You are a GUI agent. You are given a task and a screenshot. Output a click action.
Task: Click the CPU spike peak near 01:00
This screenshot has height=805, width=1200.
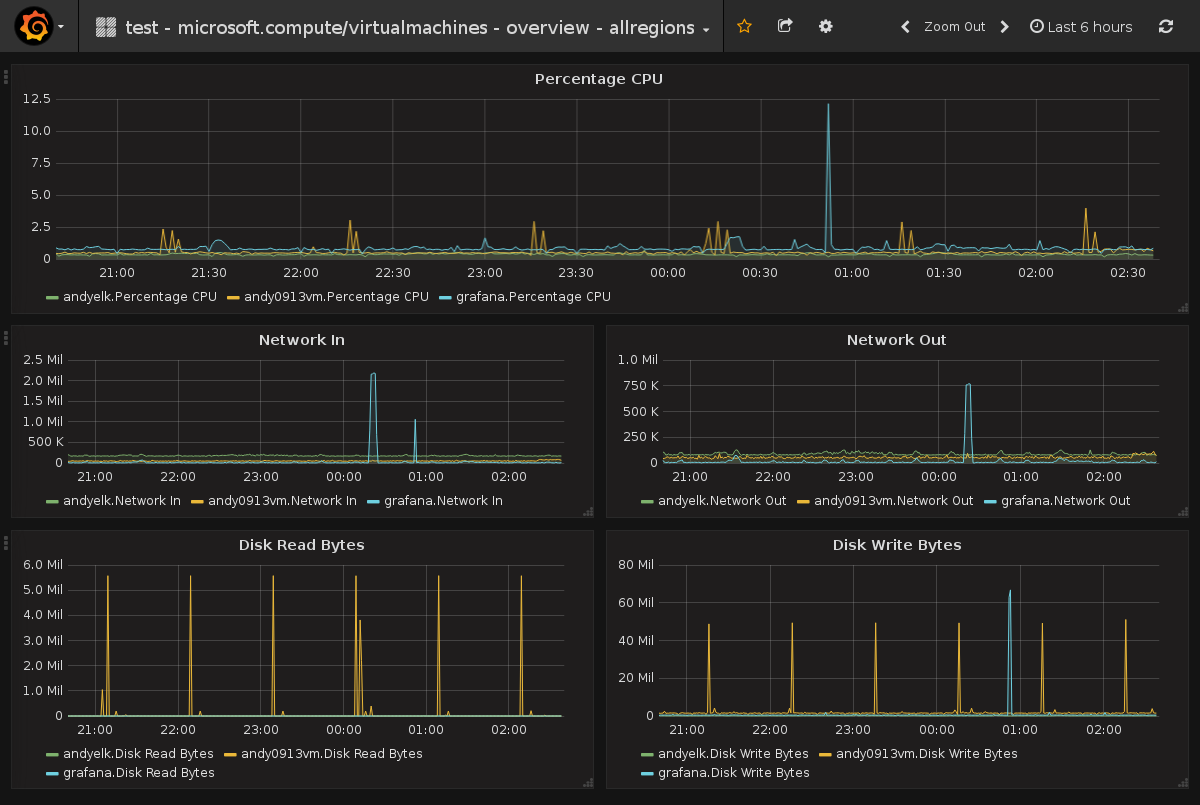(828, 105)
